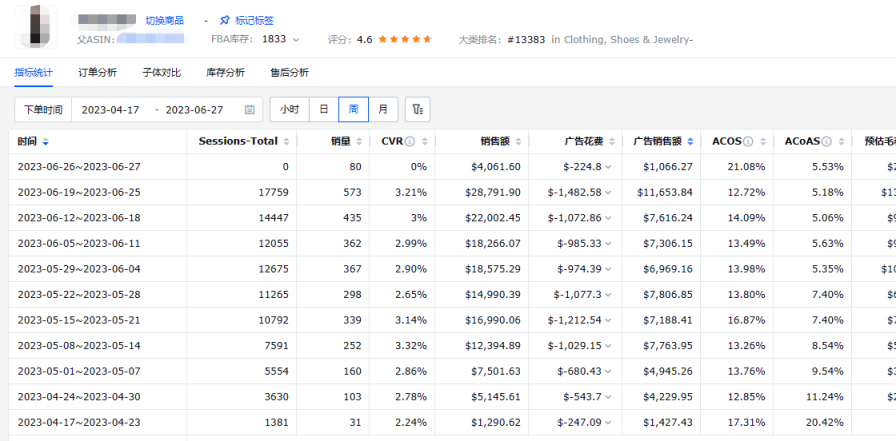
Task: Switch to the 订单分析 tab
Action: [x=97, y=73]
